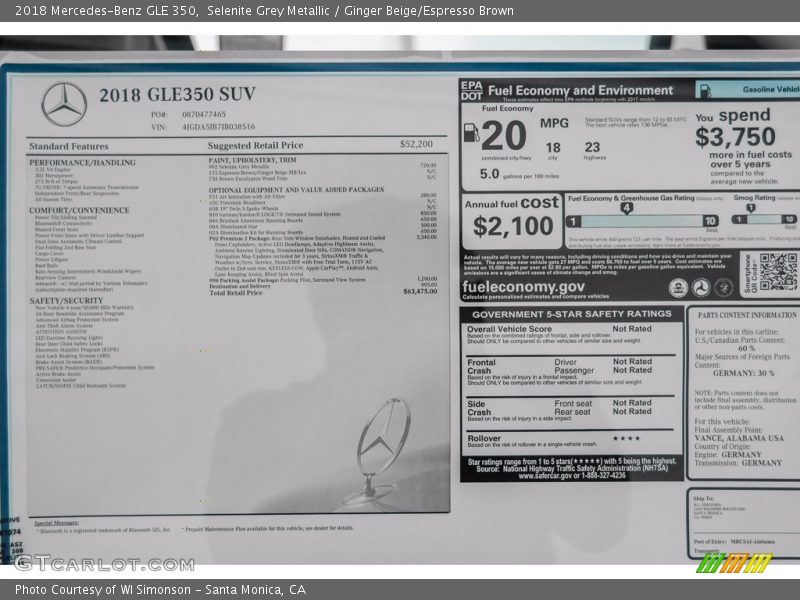Click the middle agency seal beside fueleconomy.gov
Image resolution: width=800 pixels, height=600 pixels.
click(701, 288)
